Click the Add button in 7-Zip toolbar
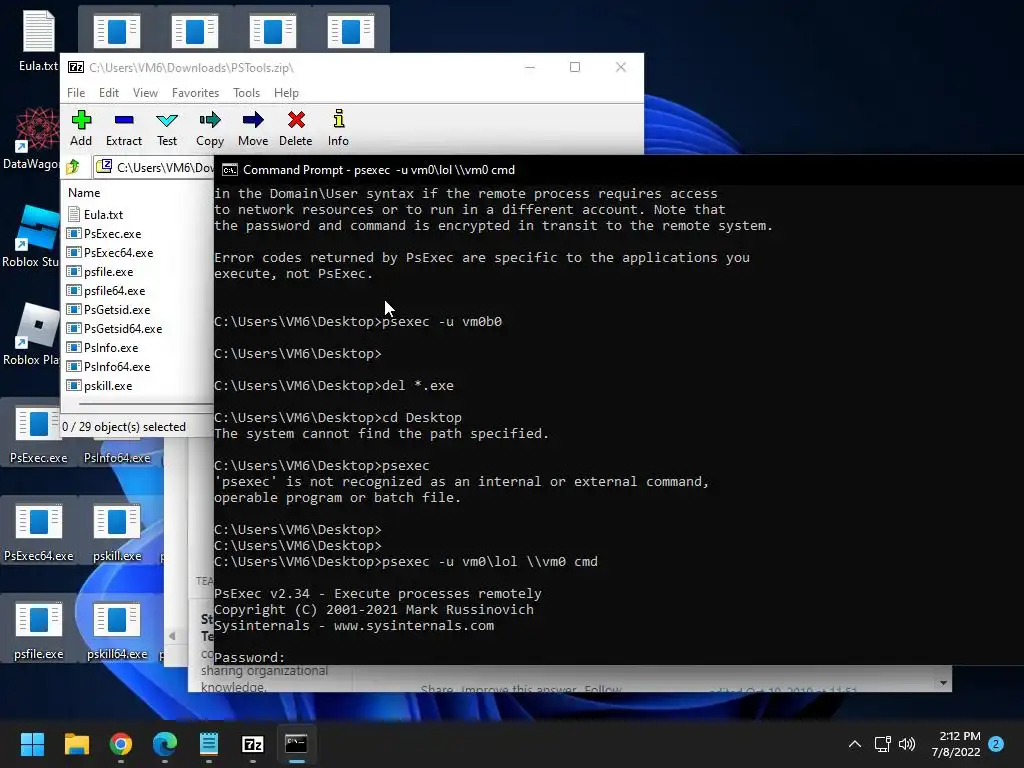Viewport: 1024px width, 768px height. point(81,128)
